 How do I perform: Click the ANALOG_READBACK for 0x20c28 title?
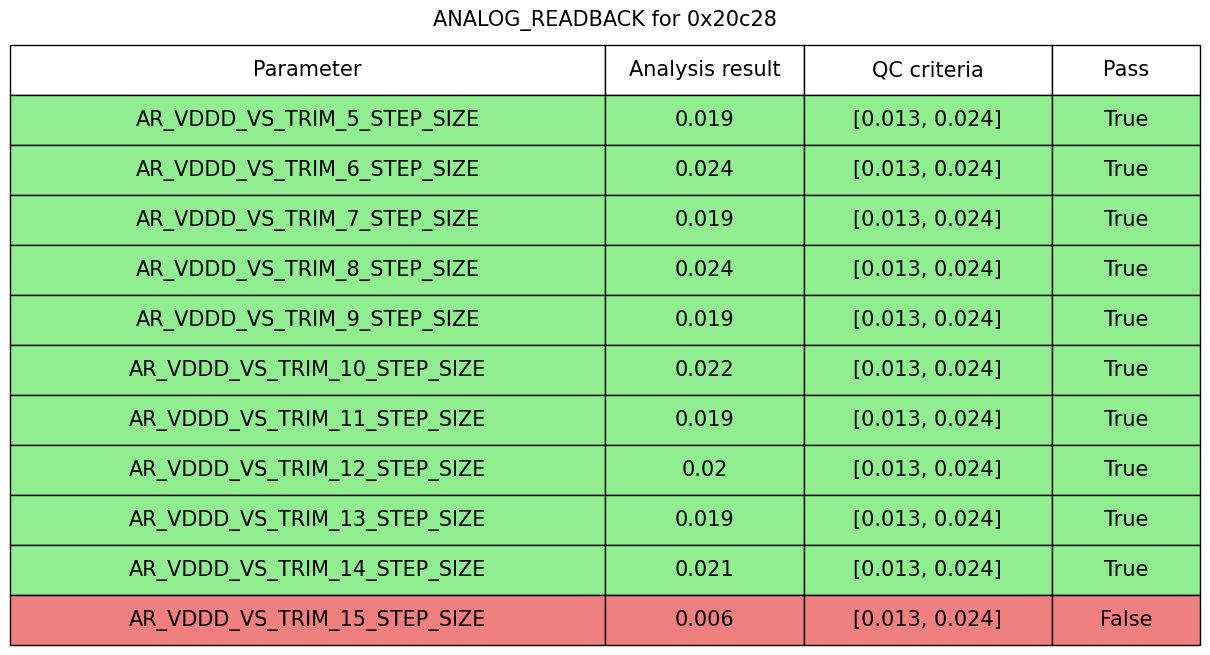(604, 19)
